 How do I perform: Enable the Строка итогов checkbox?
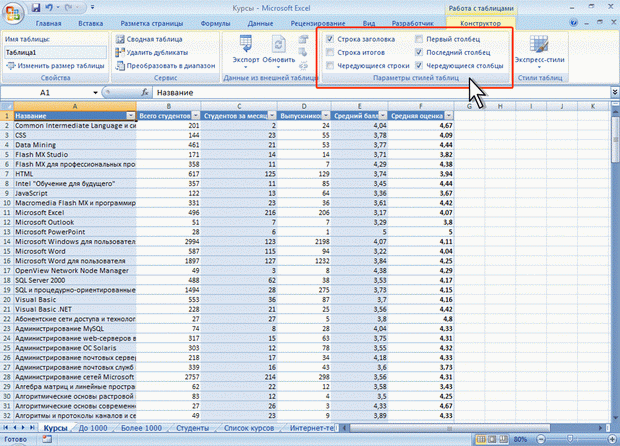pos(330,52)
